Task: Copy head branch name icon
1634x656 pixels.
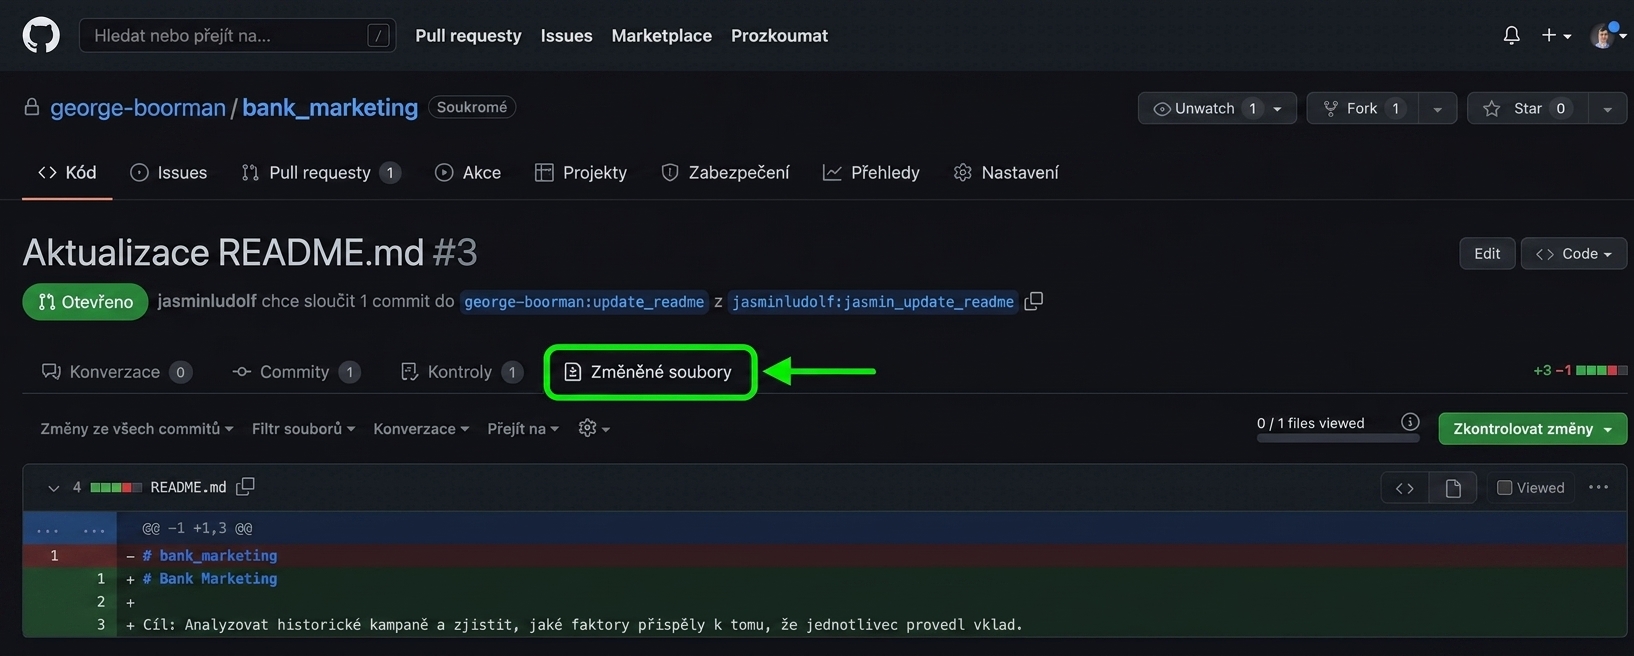Action: point(1034,301)
